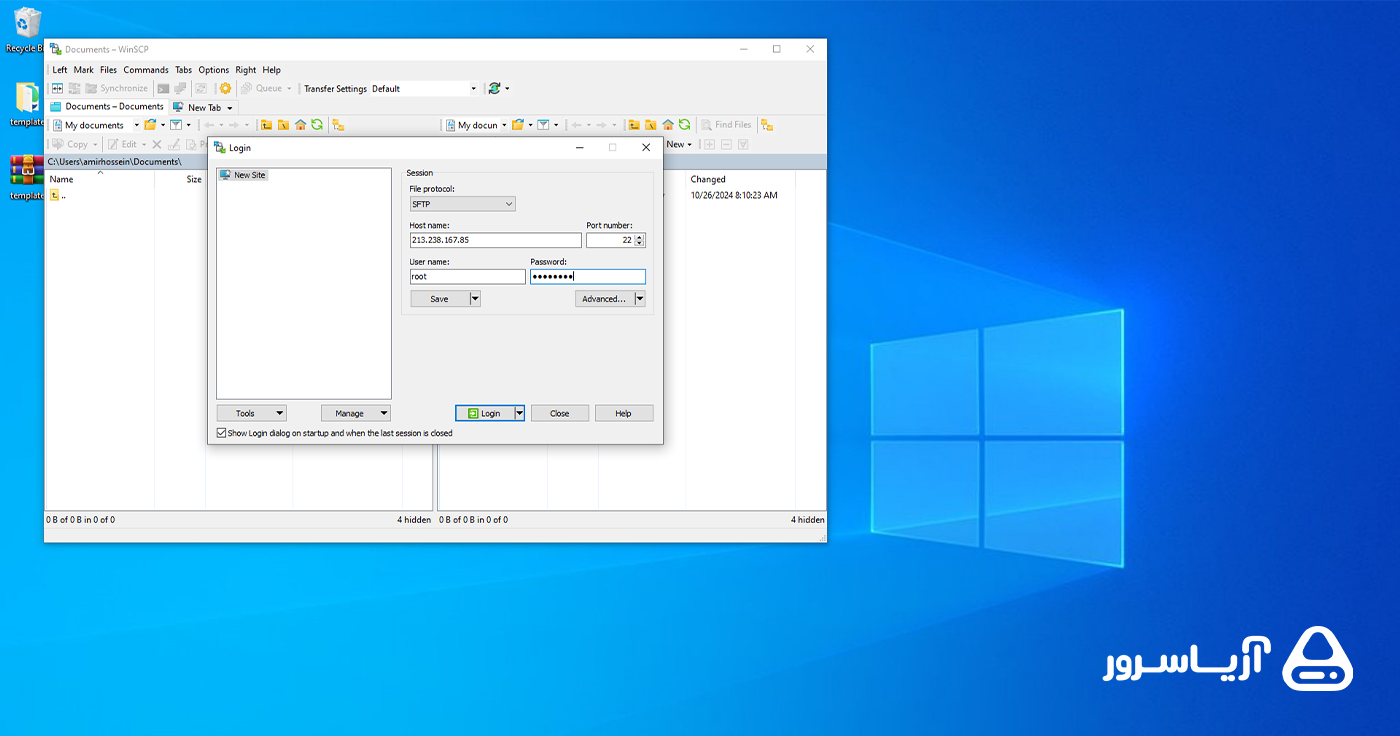1400x736 pixels.
Task: Open the Options menu
Action: click(214, 70)
